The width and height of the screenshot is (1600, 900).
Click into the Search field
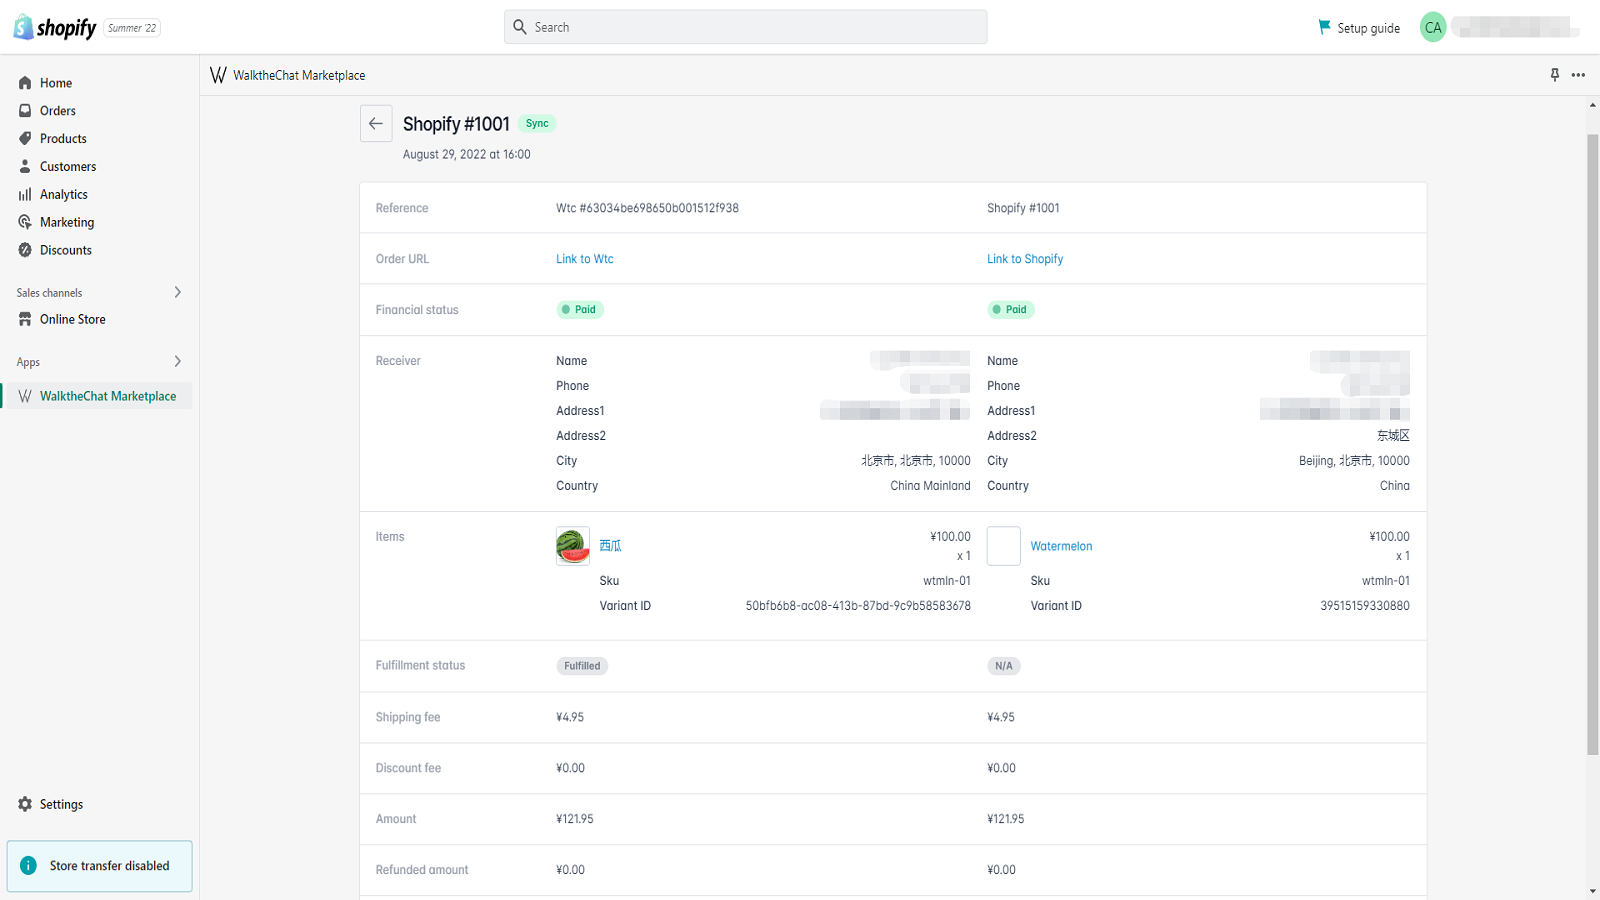pyautogui.click(x=745, y=27)
